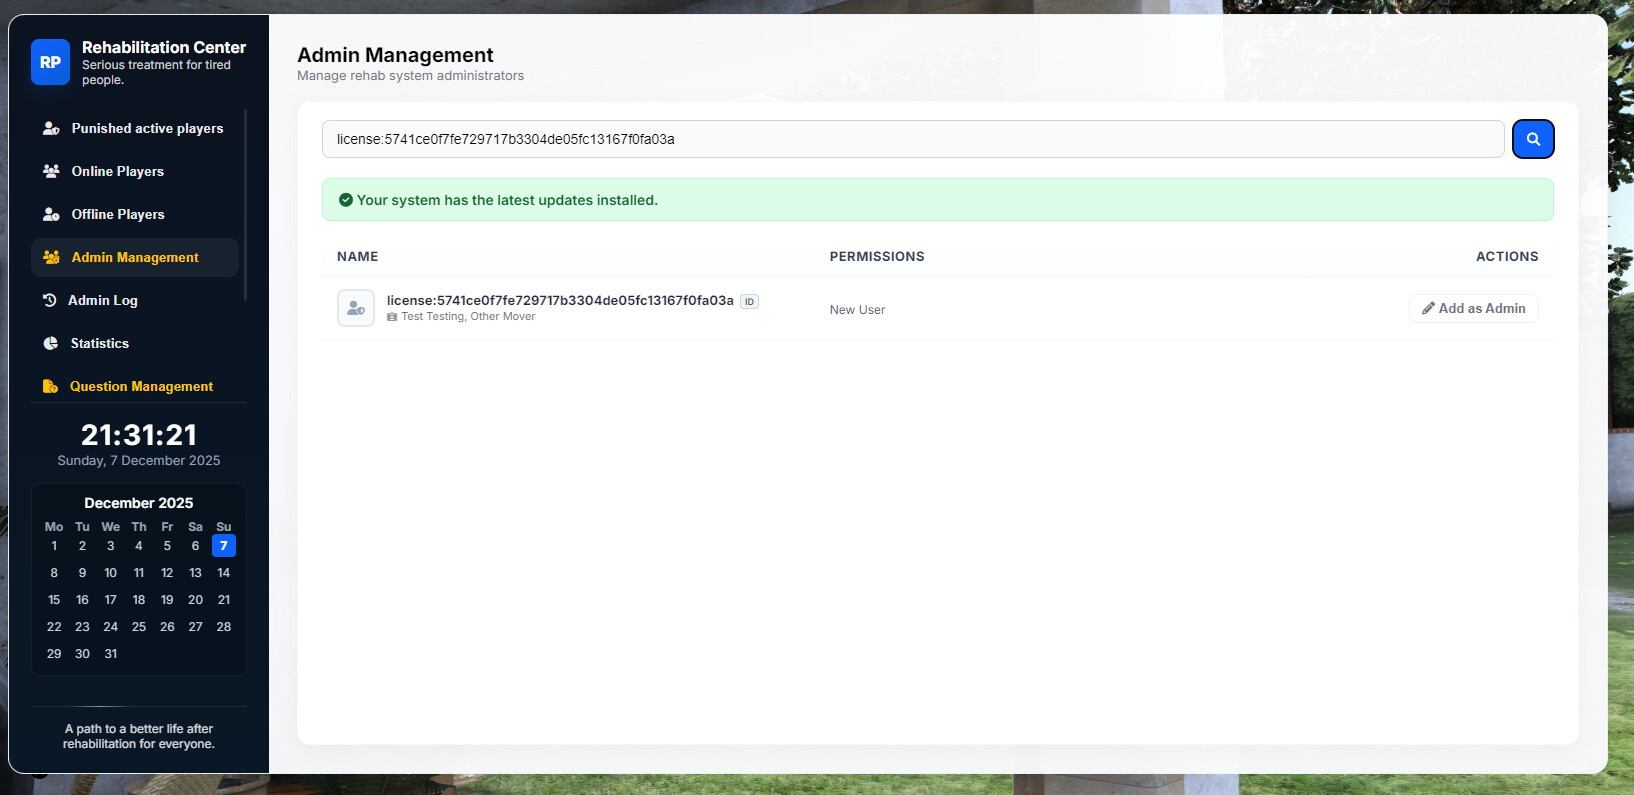Select December 7 highlighted in calendar

click(224, 546)
